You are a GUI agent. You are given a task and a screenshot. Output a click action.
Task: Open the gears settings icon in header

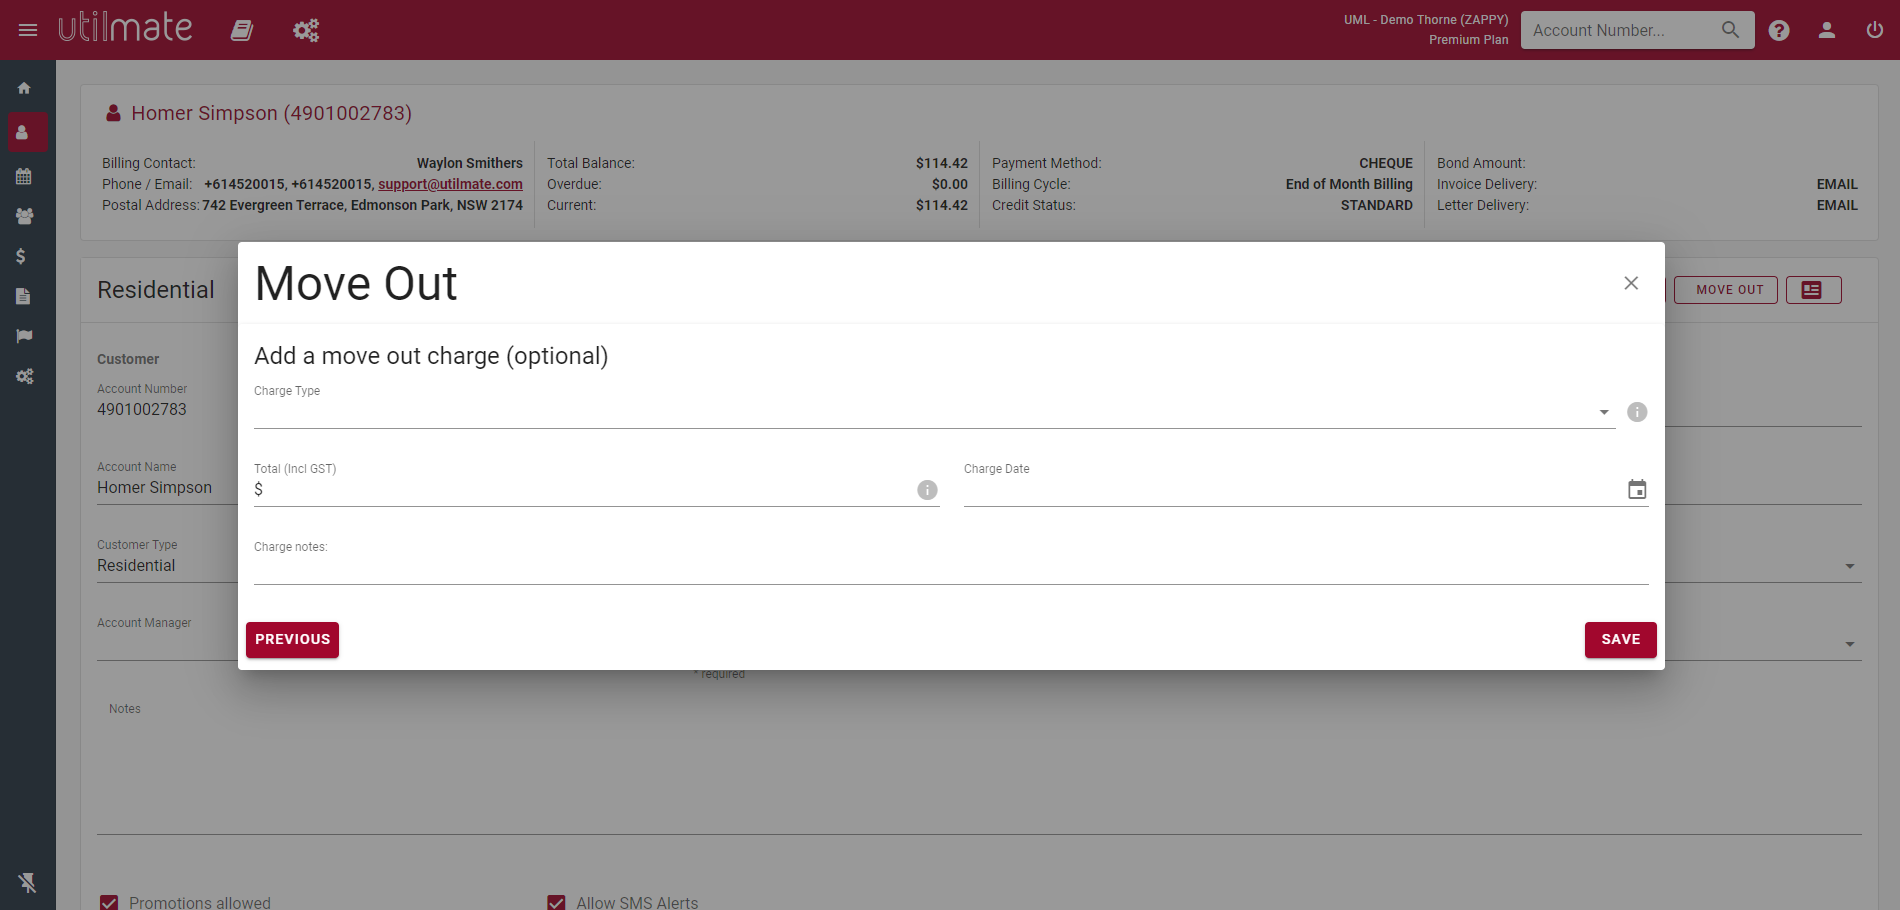coord(306,30)
